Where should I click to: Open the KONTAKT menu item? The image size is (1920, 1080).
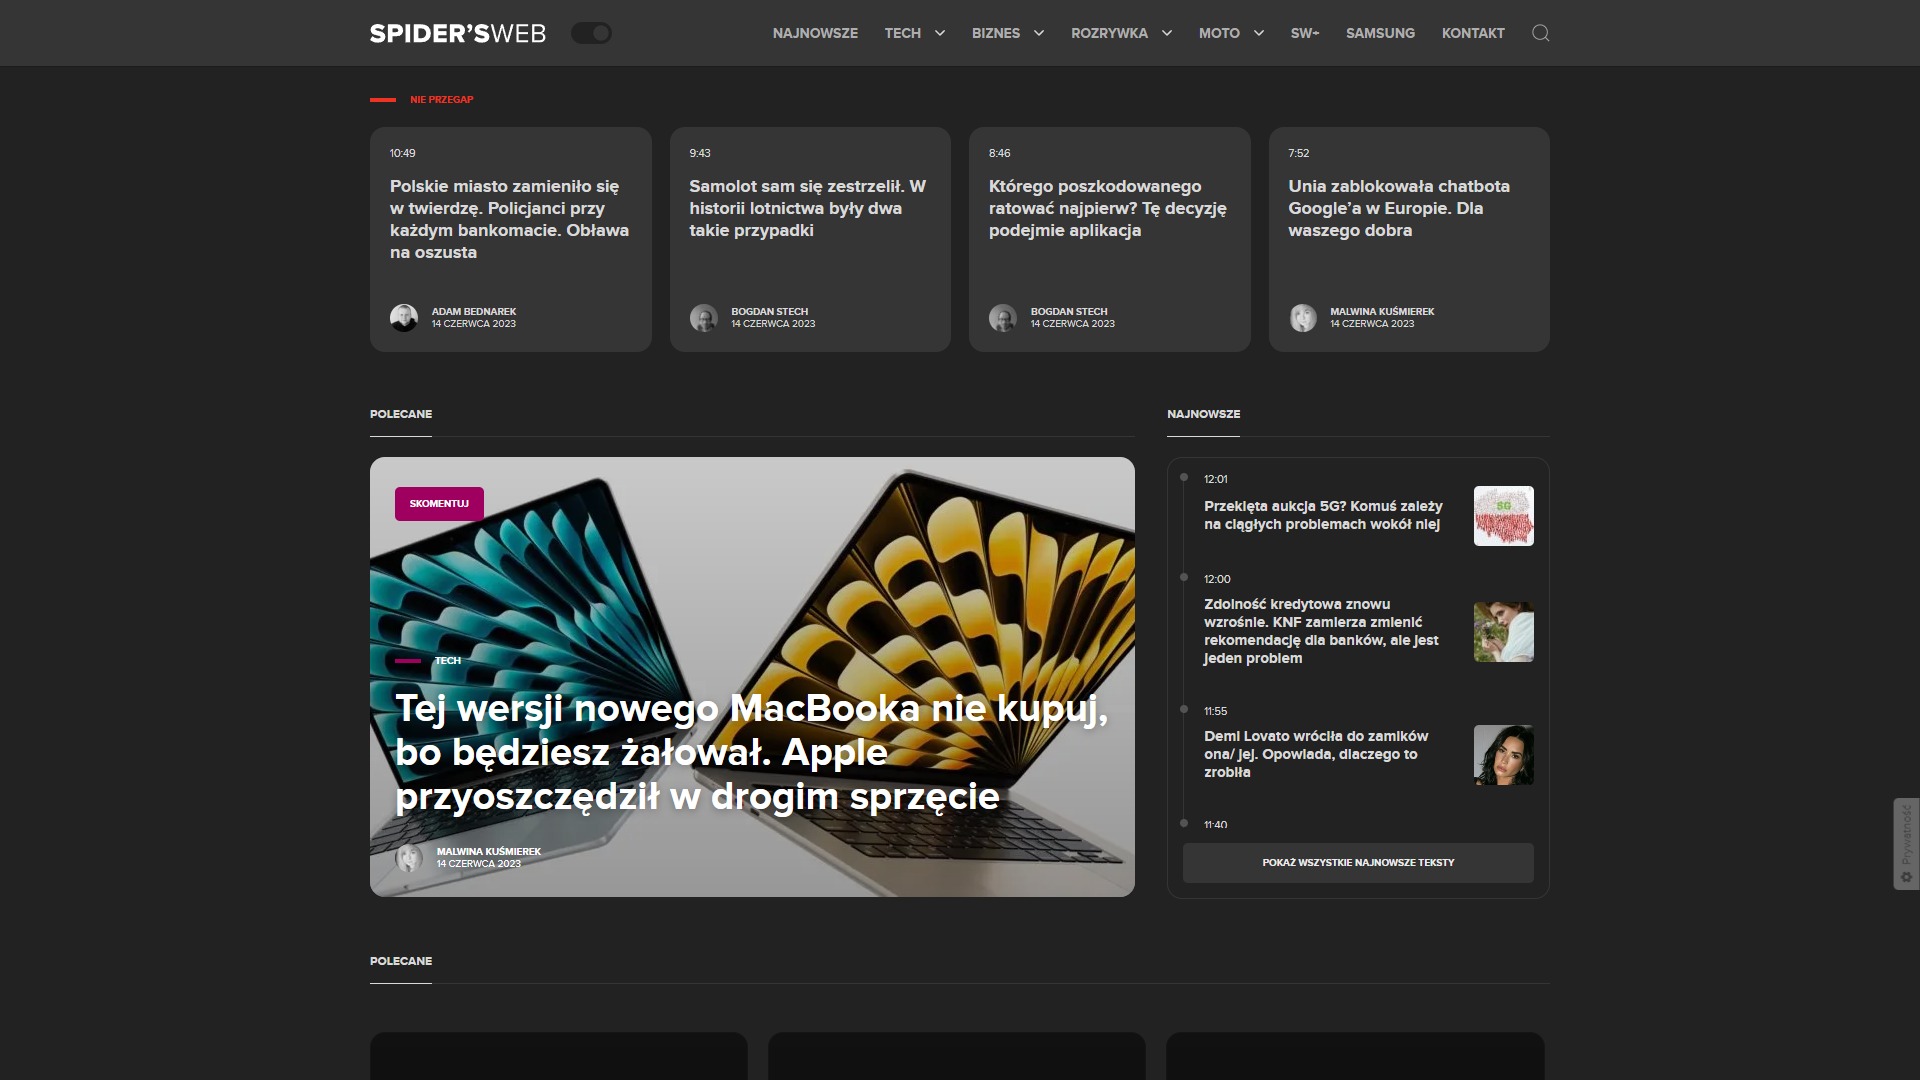pyautogui.click(x=1473, y=33)
